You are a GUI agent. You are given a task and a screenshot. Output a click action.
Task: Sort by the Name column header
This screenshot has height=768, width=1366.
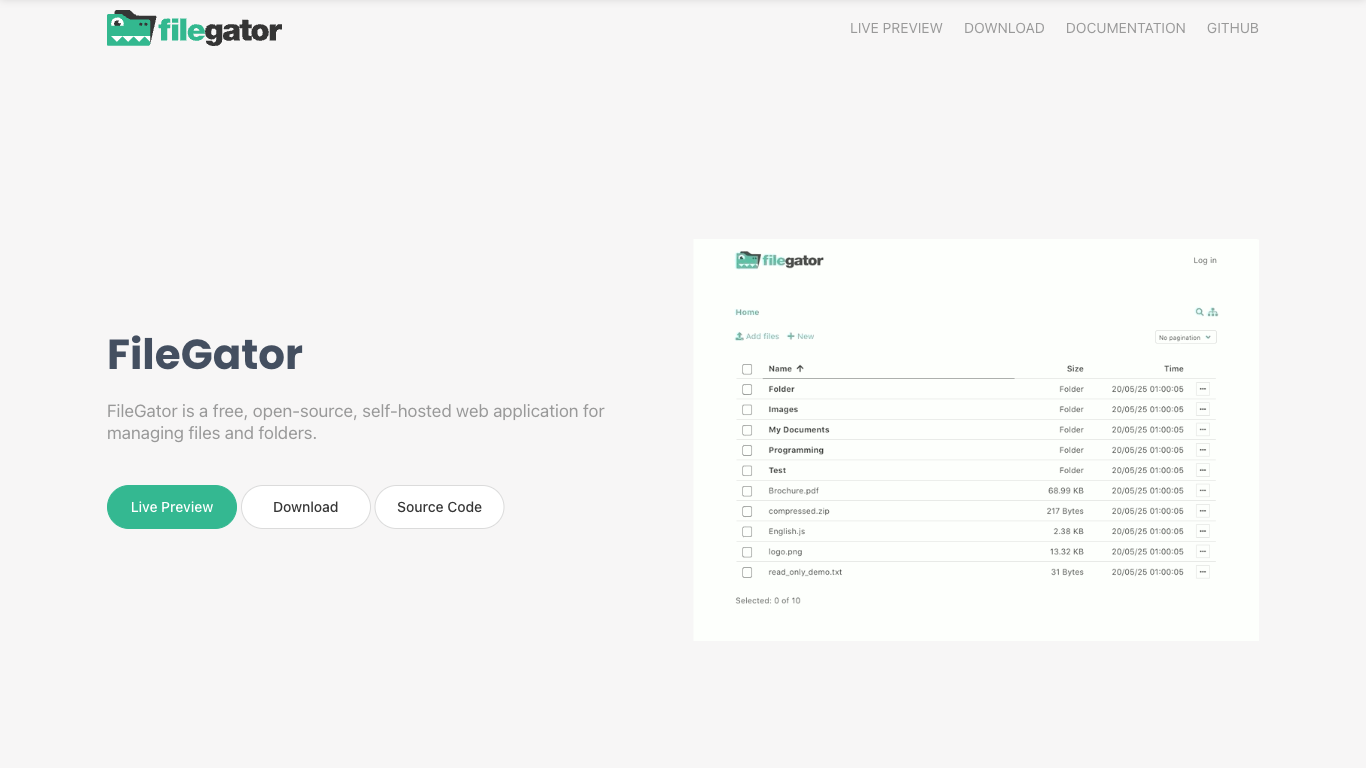pyautogui.click(x=780, y=369)
